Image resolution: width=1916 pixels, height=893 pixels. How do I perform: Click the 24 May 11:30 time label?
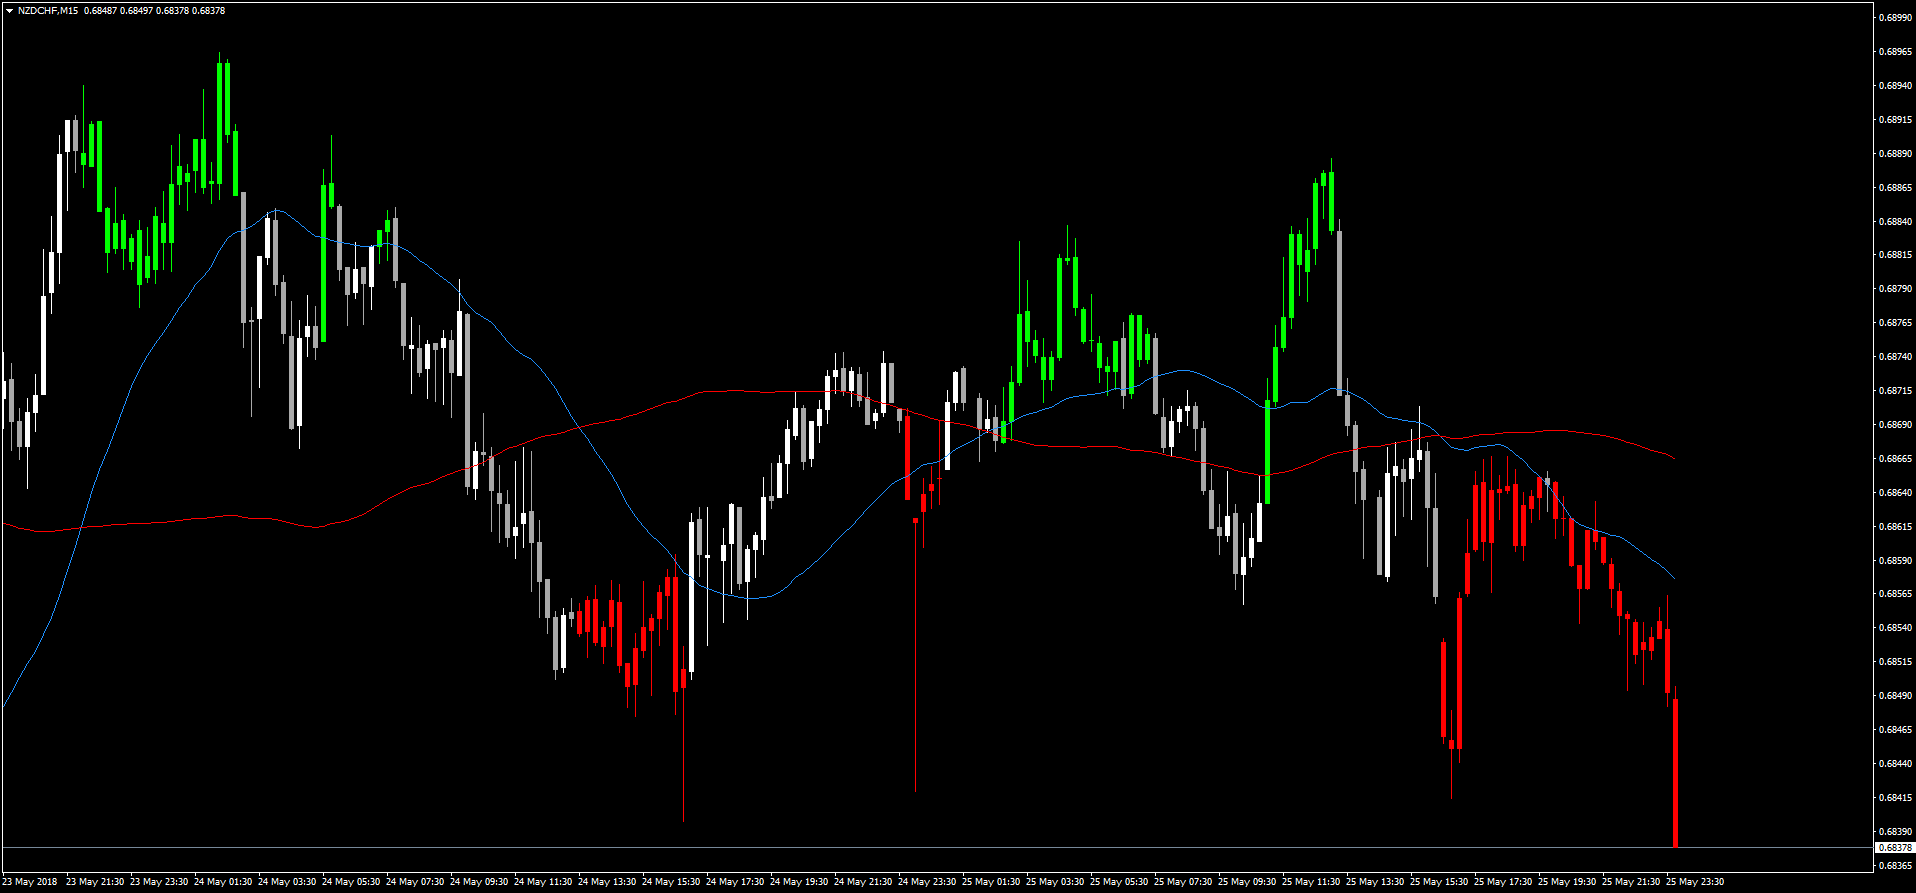point(543,882)
